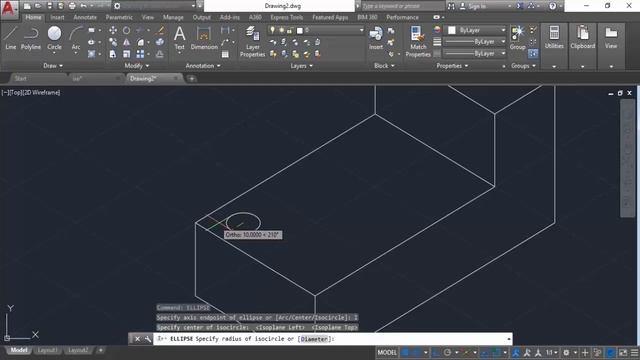Switch to the Start file tab

(x=20, y=78)
